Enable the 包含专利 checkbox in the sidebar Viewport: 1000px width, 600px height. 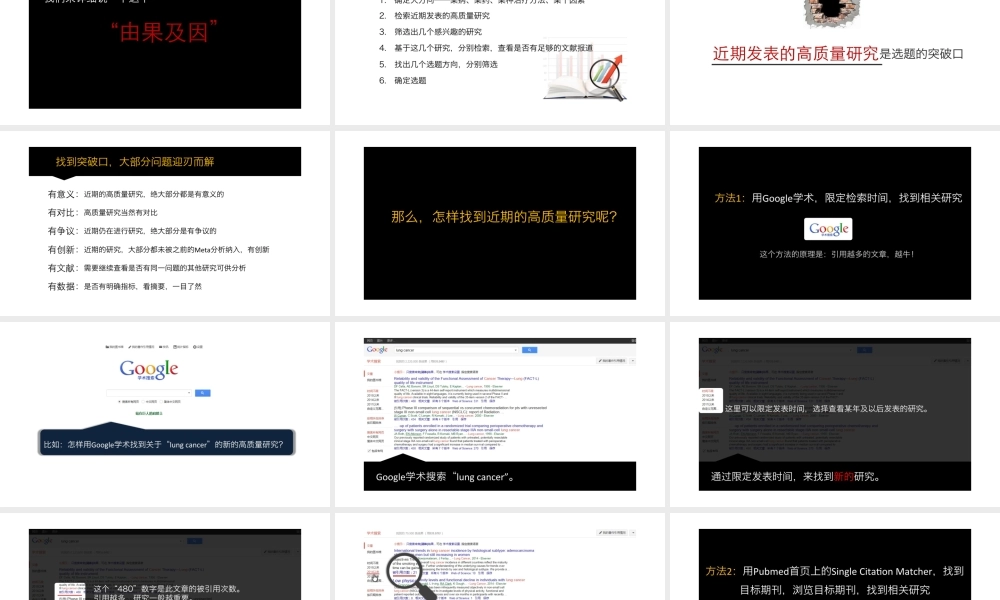point(369,450)
